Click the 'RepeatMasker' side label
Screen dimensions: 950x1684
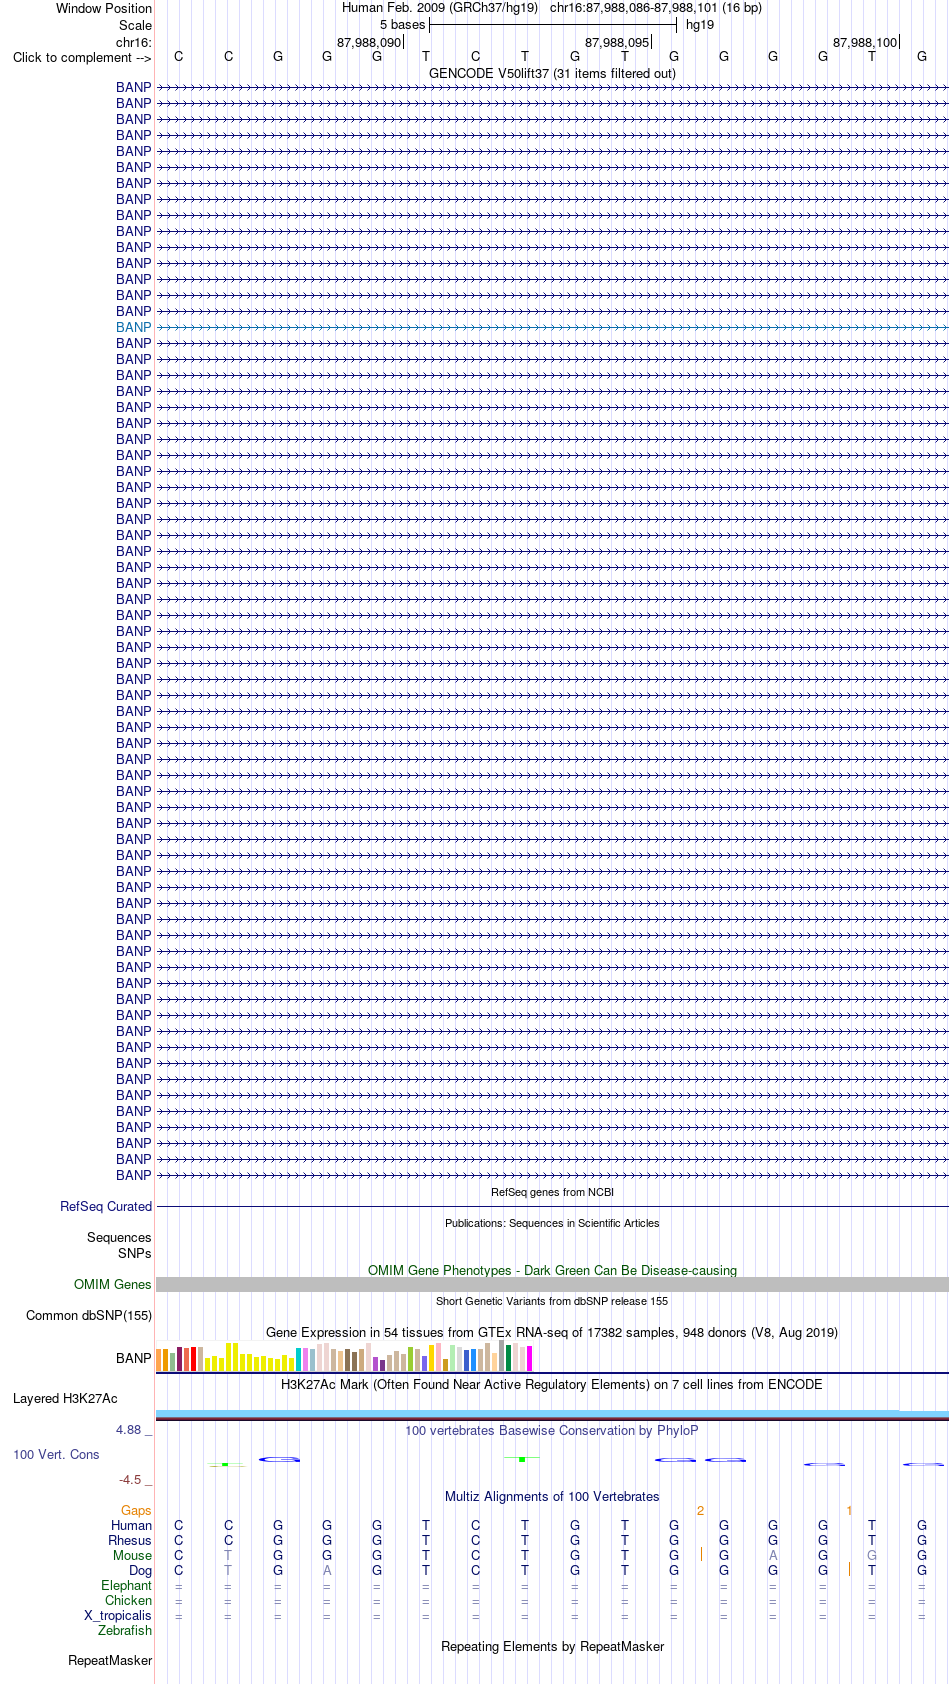click(110, 1661)
